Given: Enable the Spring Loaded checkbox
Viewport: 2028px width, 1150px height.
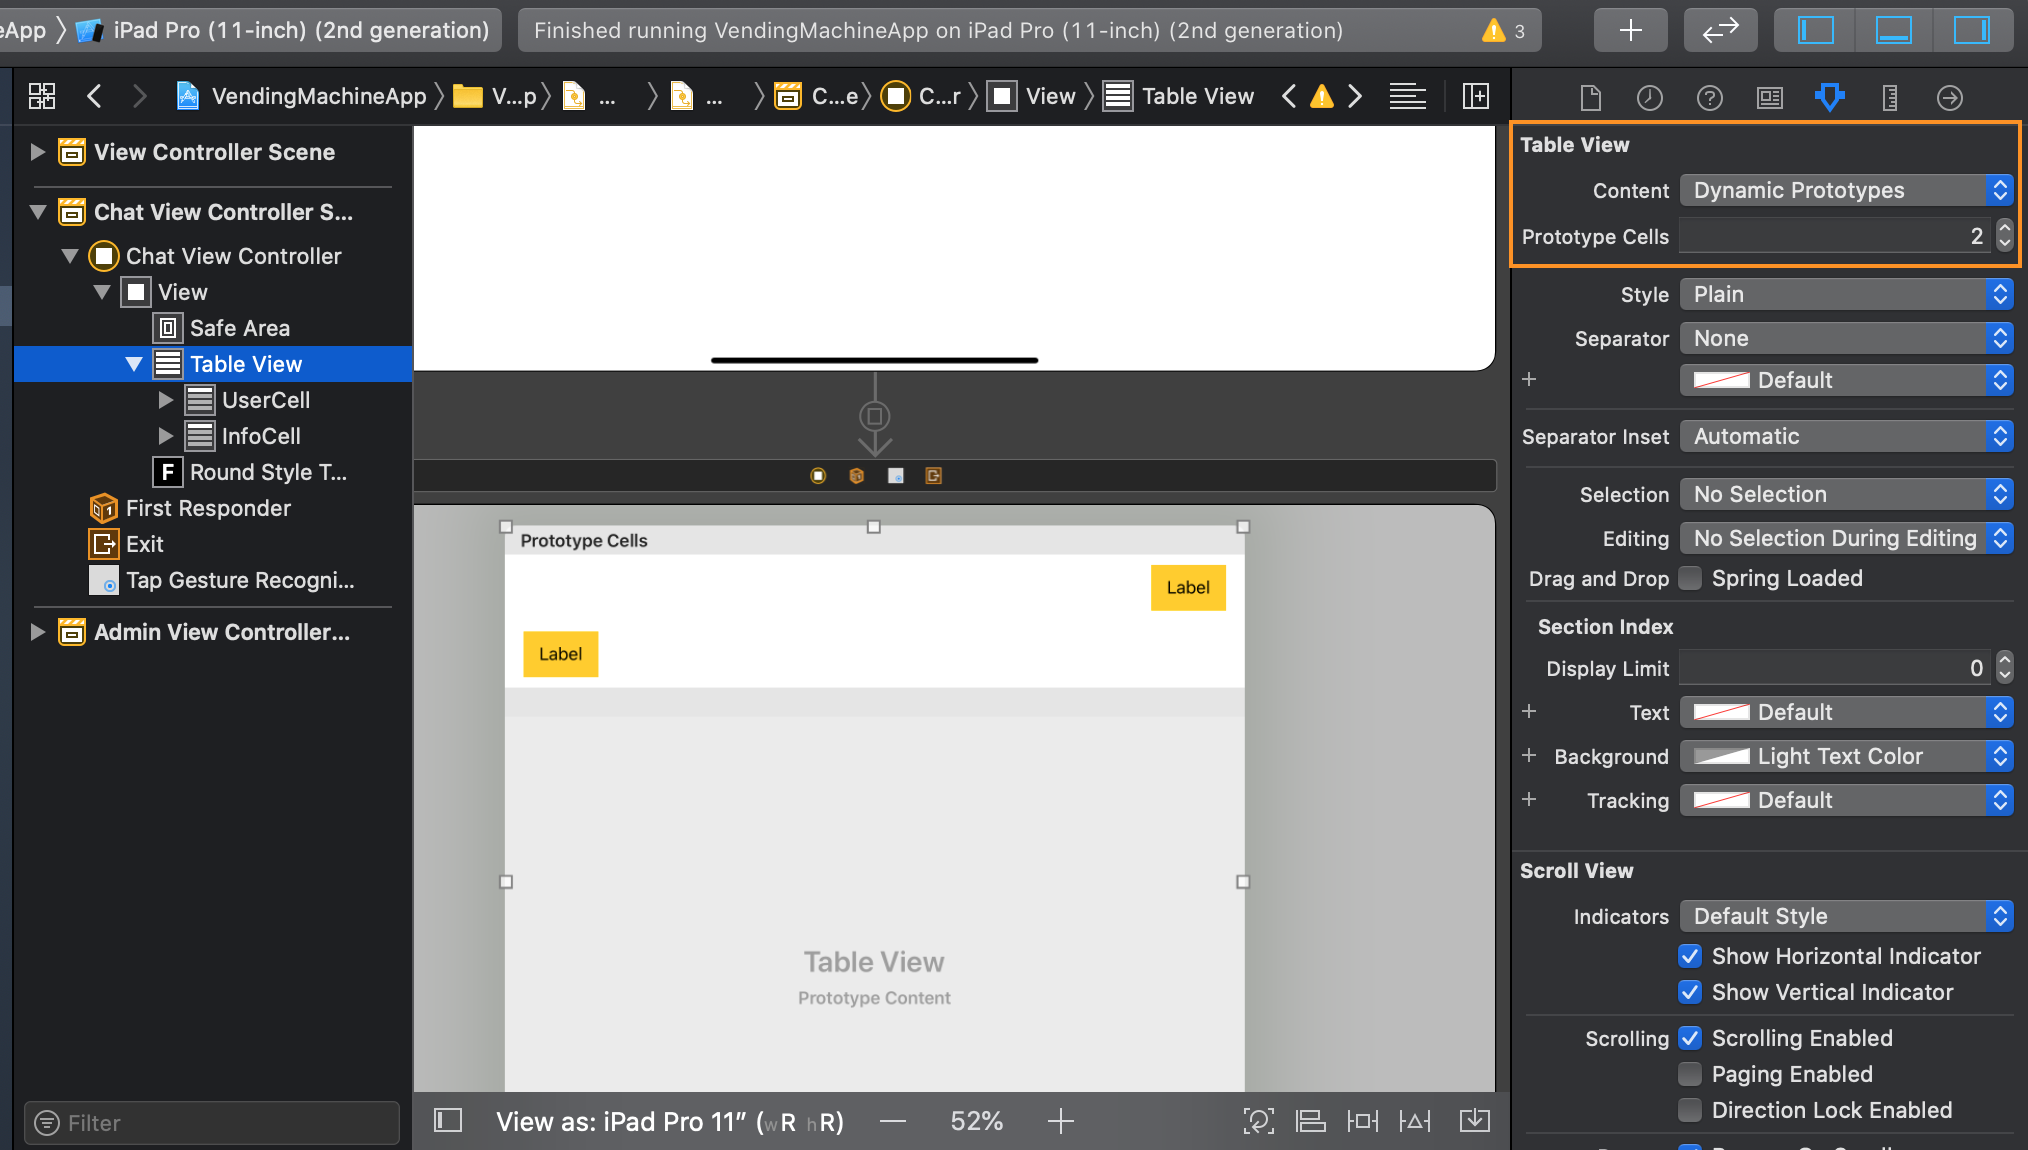Looking at the screenshot, I should [x=1690, y=578].
